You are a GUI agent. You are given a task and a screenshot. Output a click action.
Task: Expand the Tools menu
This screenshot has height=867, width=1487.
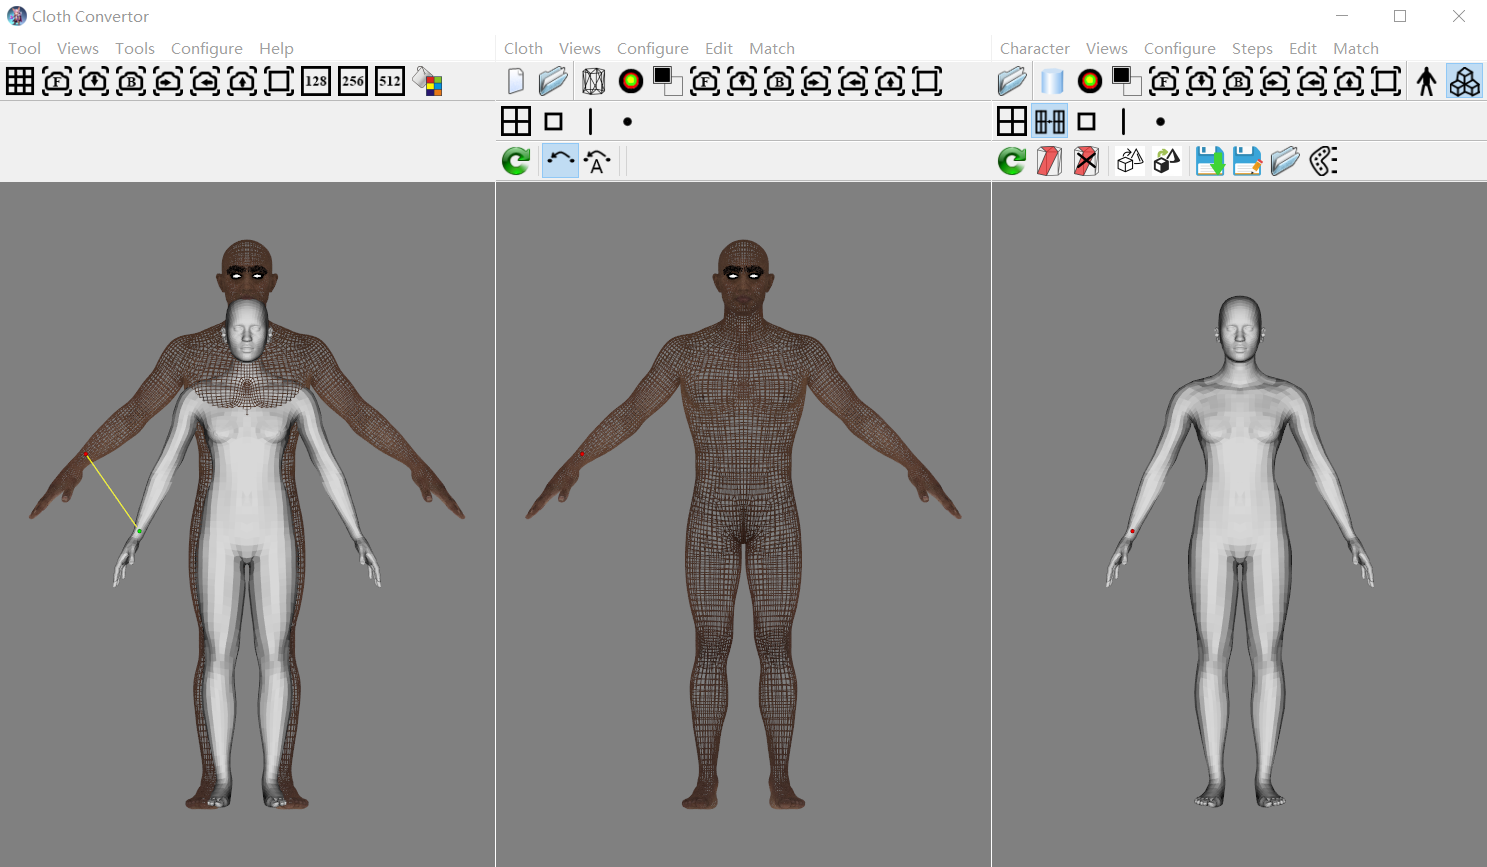click(134, 48)
